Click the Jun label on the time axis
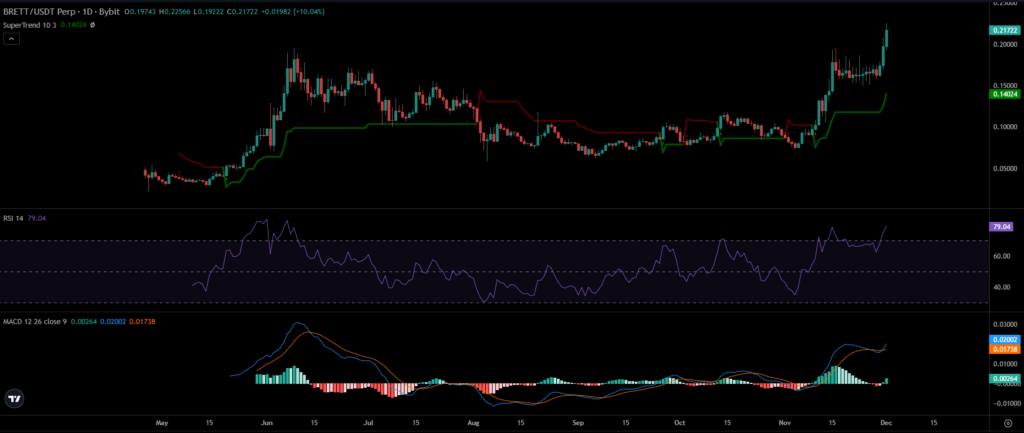The height and width of the screenshot is (433, 1024). [x=268, y=423]
